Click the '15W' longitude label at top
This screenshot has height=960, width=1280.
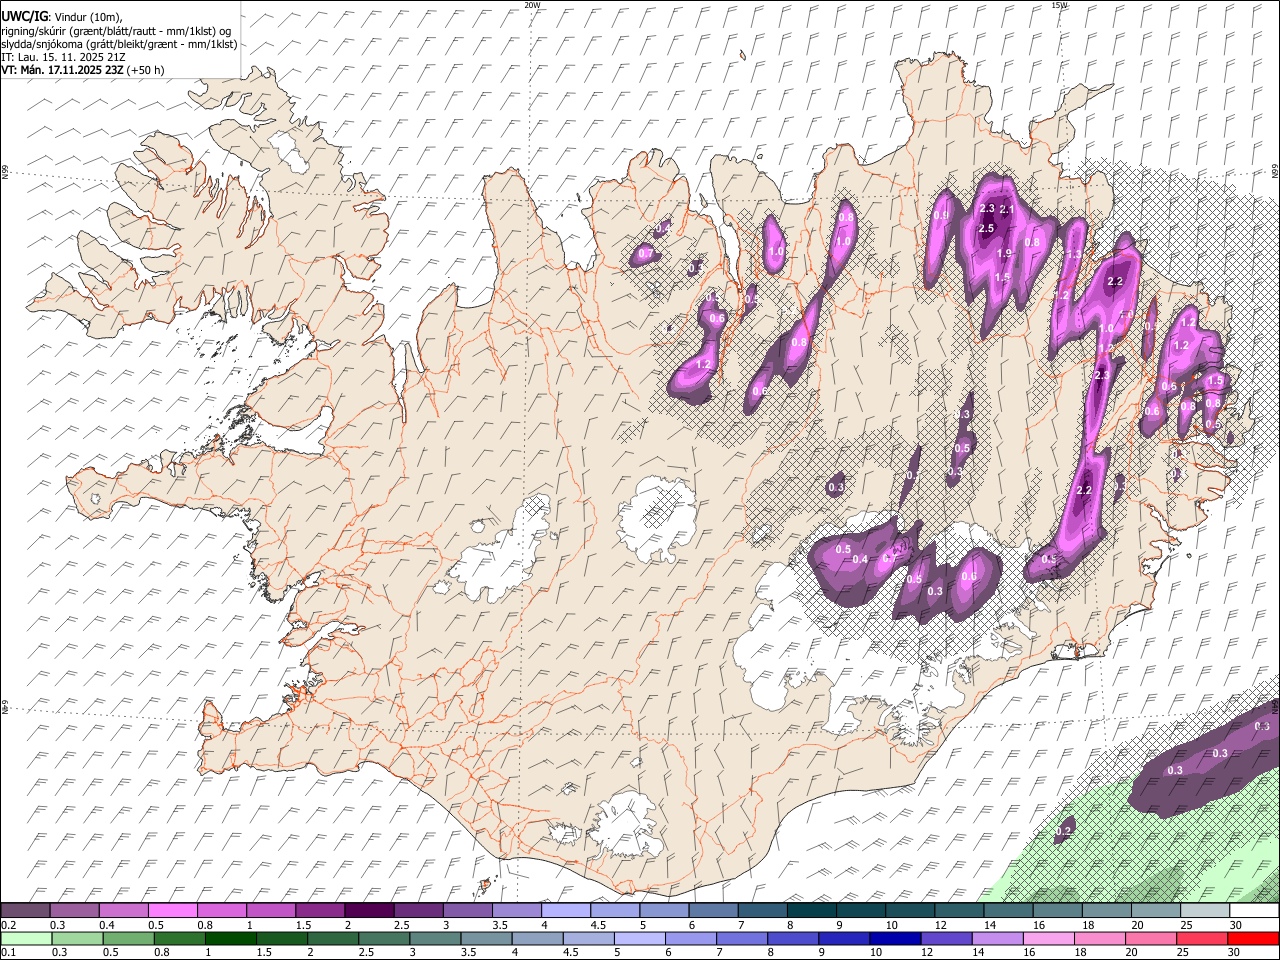click(x=1059, y=5)
